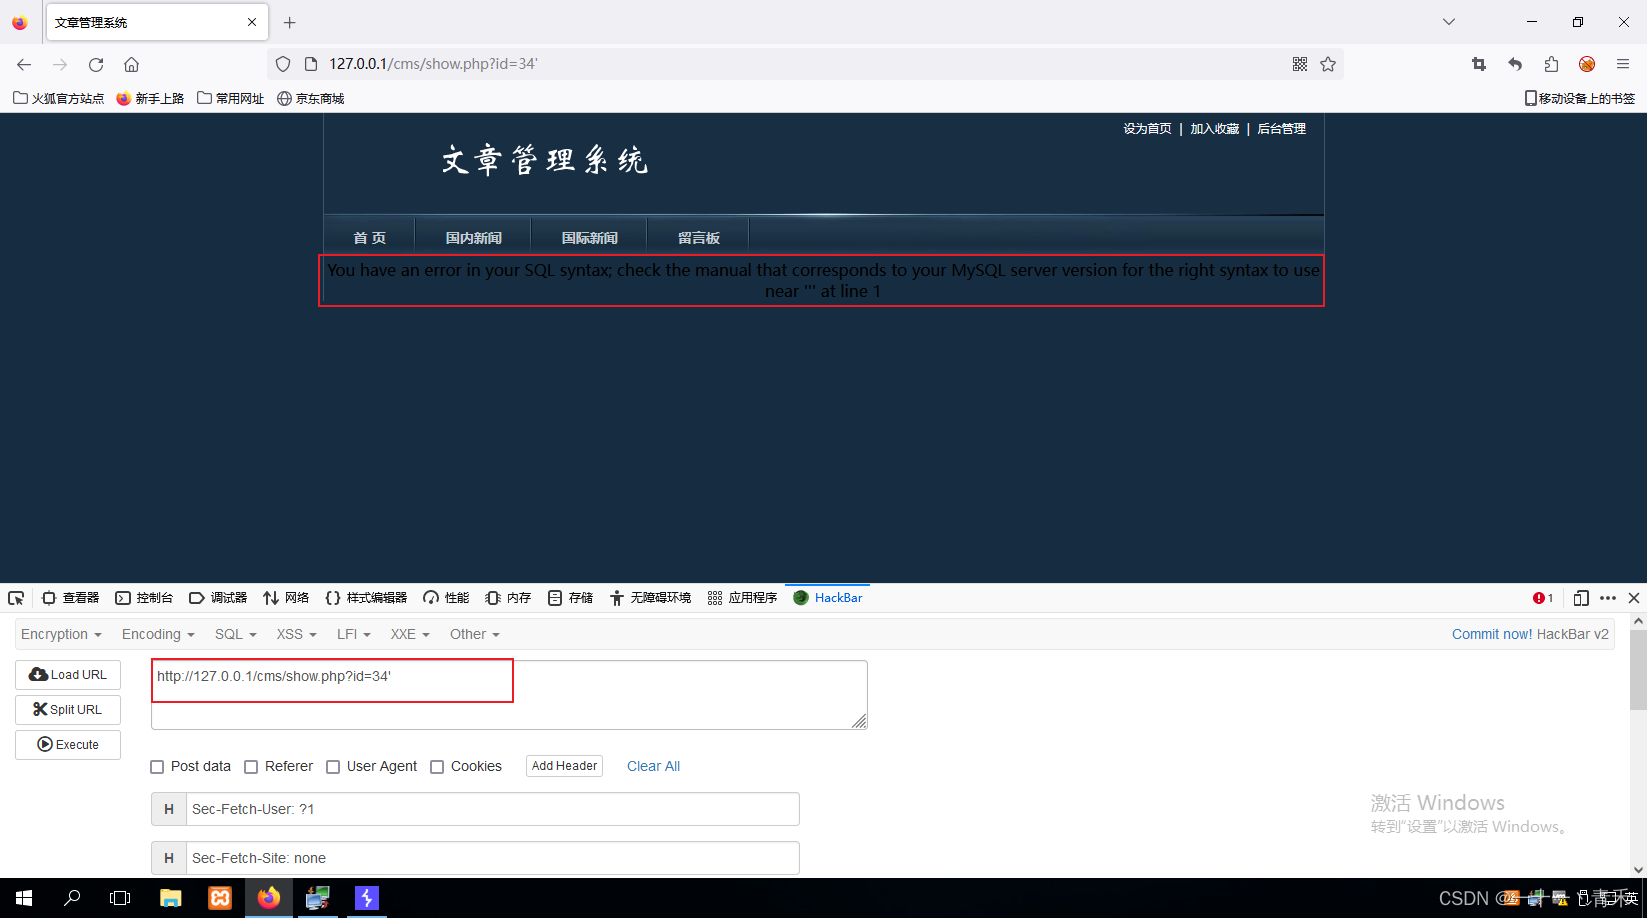The height and width of the screenshot is (918, 1647).
Task: Edit the Sec-Fetch-Site header field
Action: 493,858
